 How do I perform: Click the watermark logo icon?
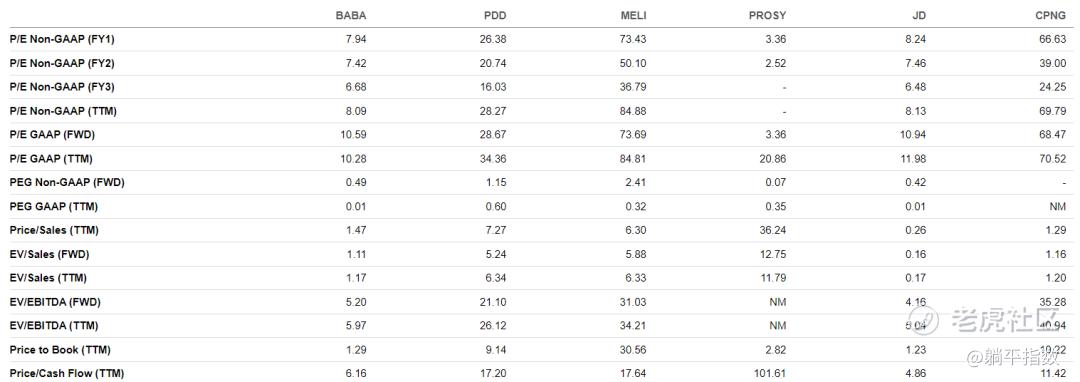click(x=920, y=319)
